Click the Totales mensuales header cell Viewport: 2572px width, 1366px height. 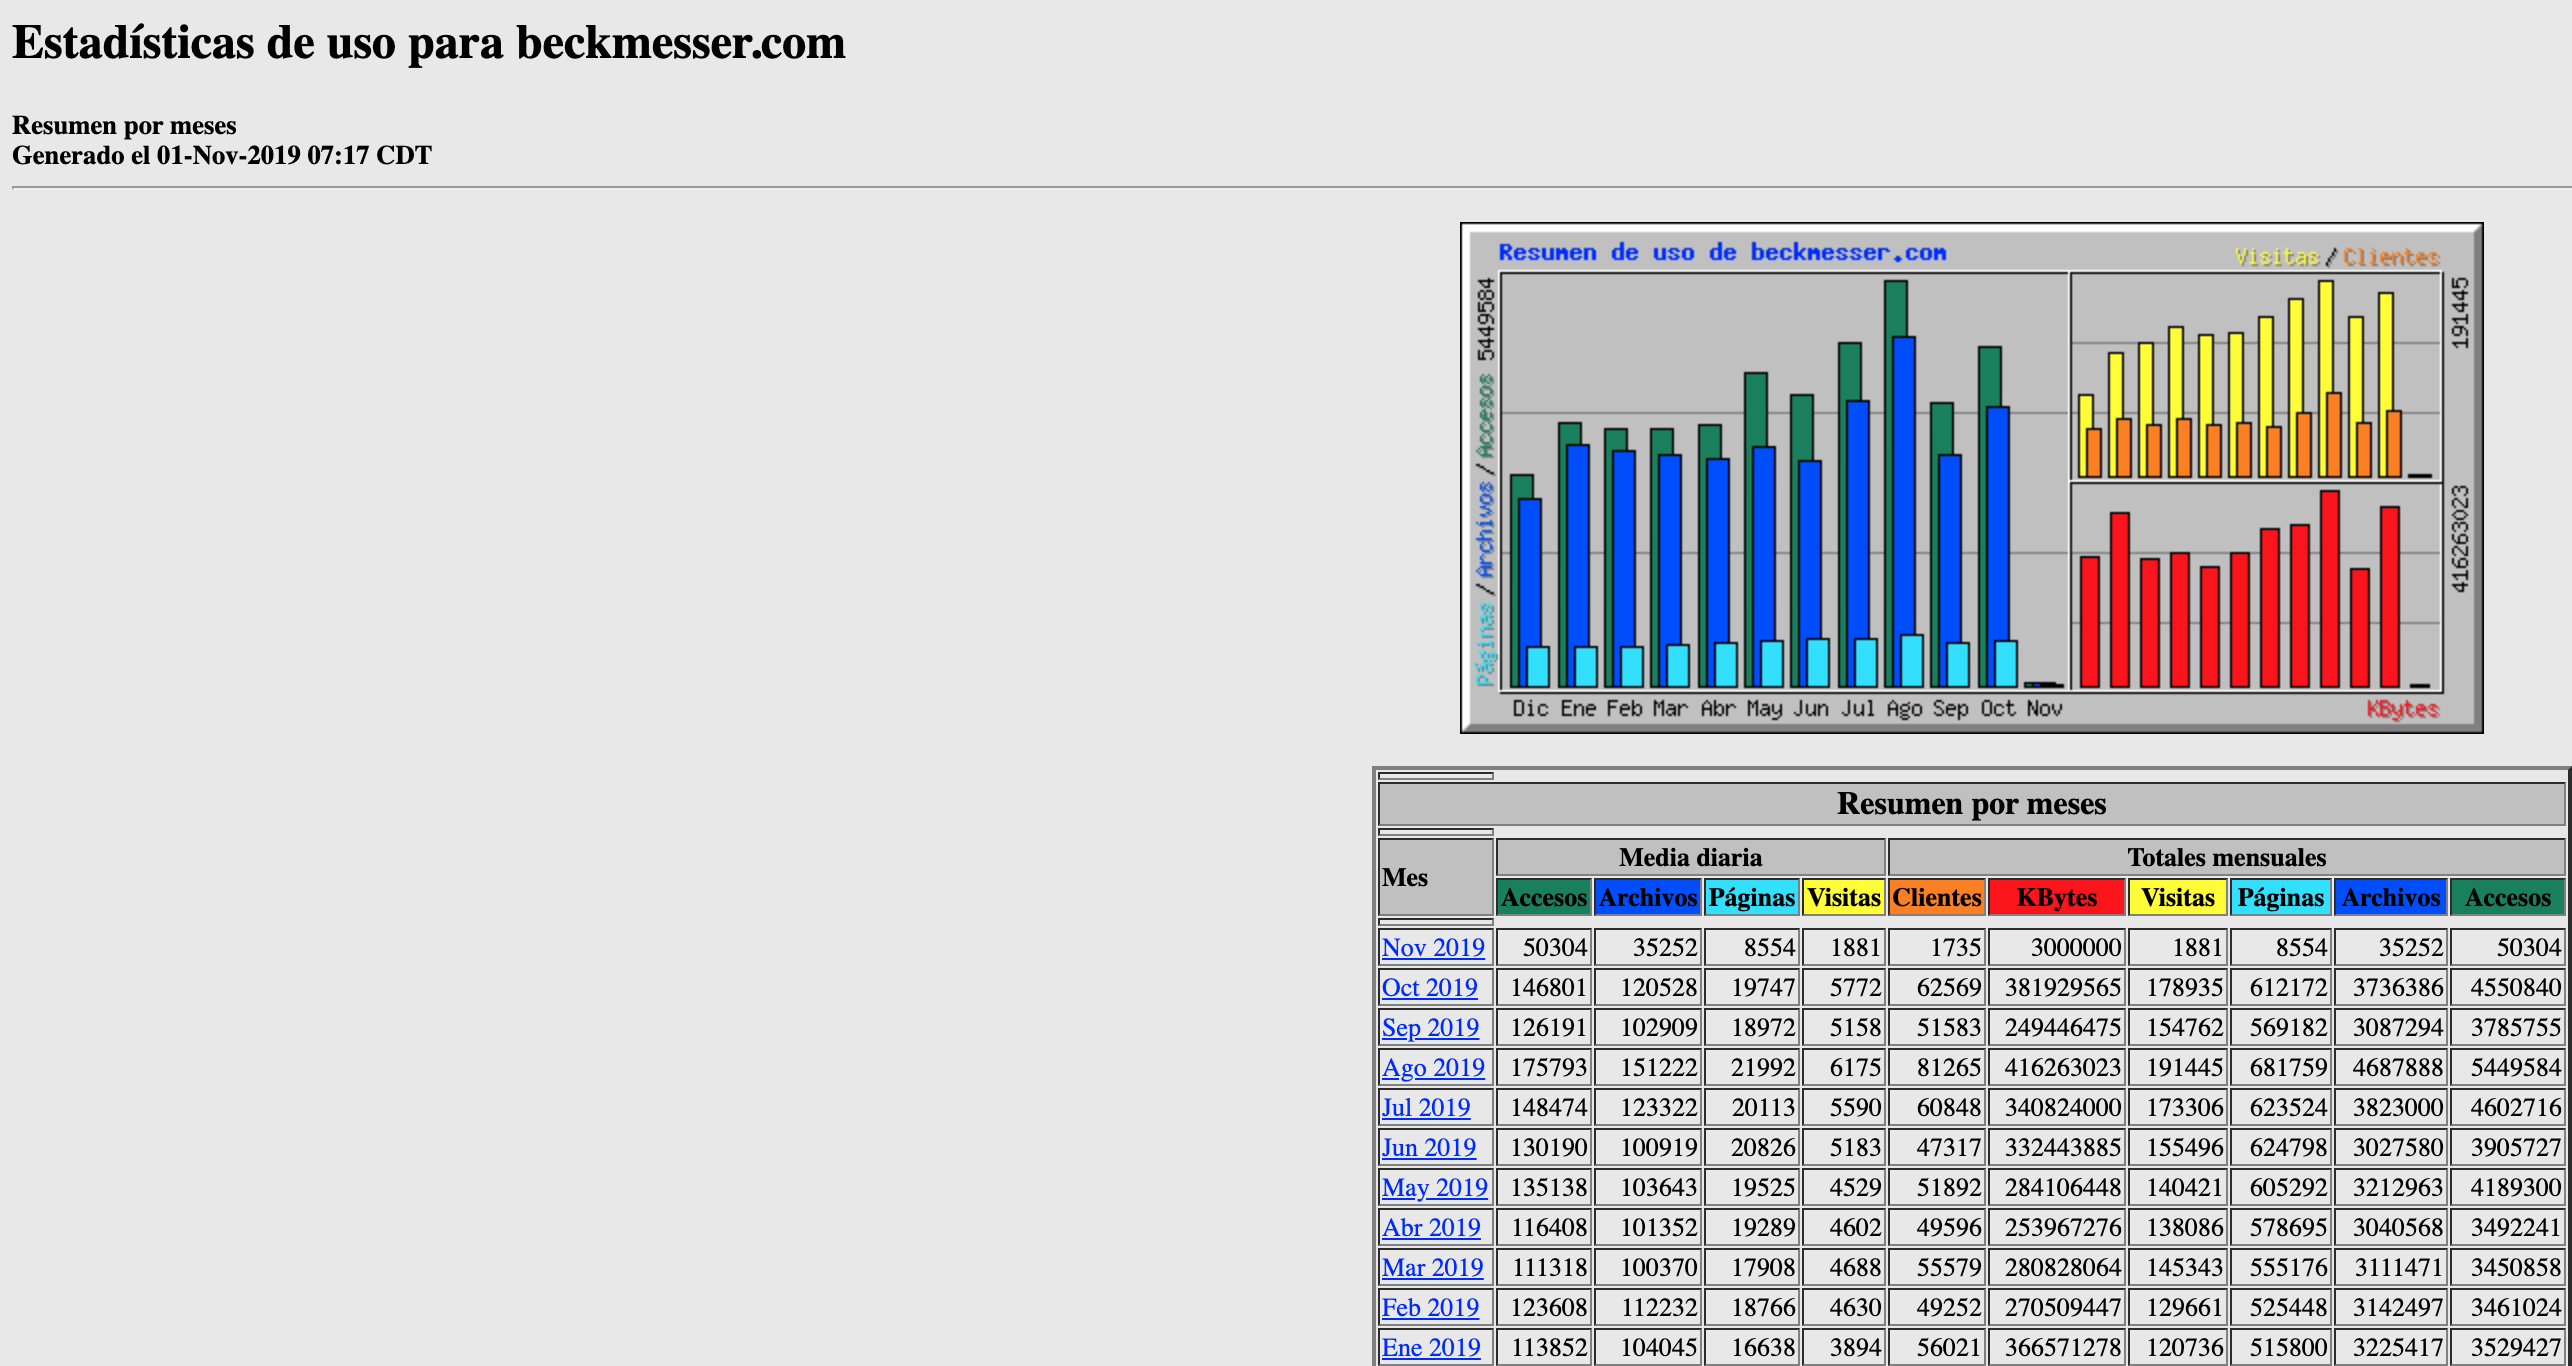tap(2226, 857)
